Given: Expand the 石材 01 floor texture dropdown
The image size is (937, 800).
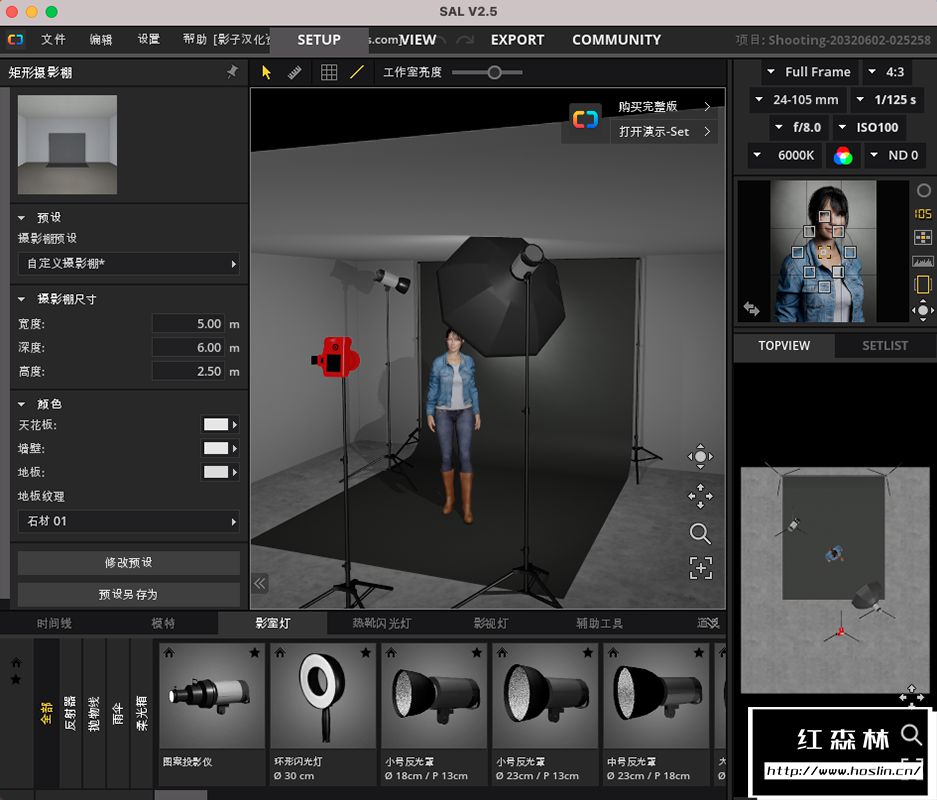Looking at the screenshot, I should click(x=128, y=521).
